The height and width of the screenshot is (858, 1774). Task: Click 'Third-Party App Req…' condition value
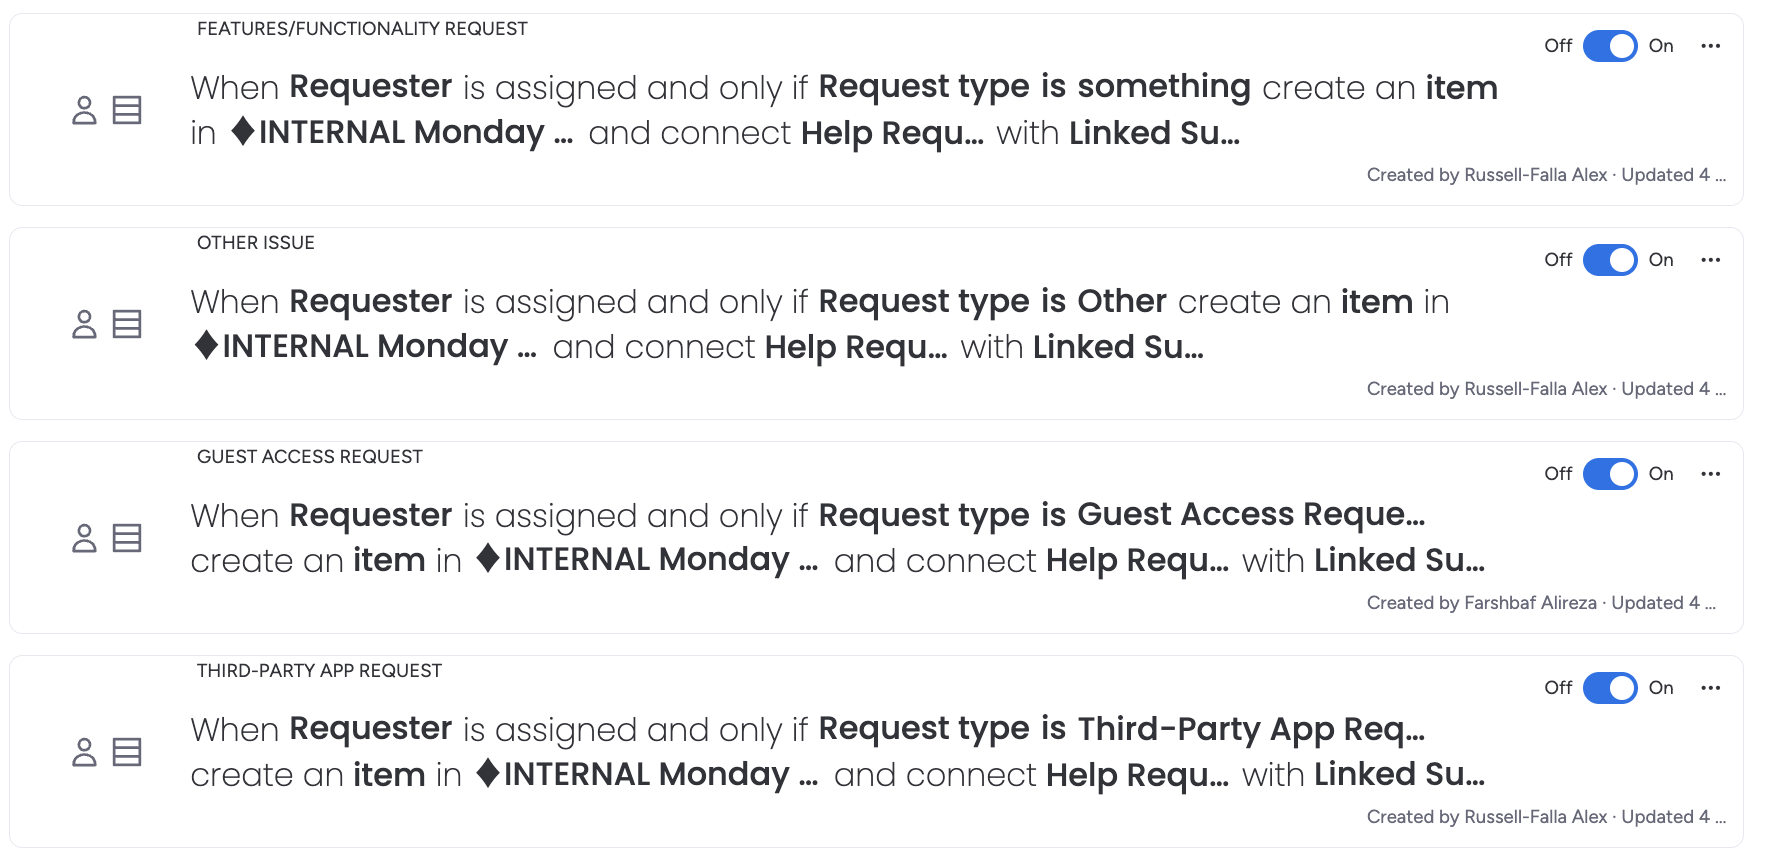click(x=1250, y=729)
